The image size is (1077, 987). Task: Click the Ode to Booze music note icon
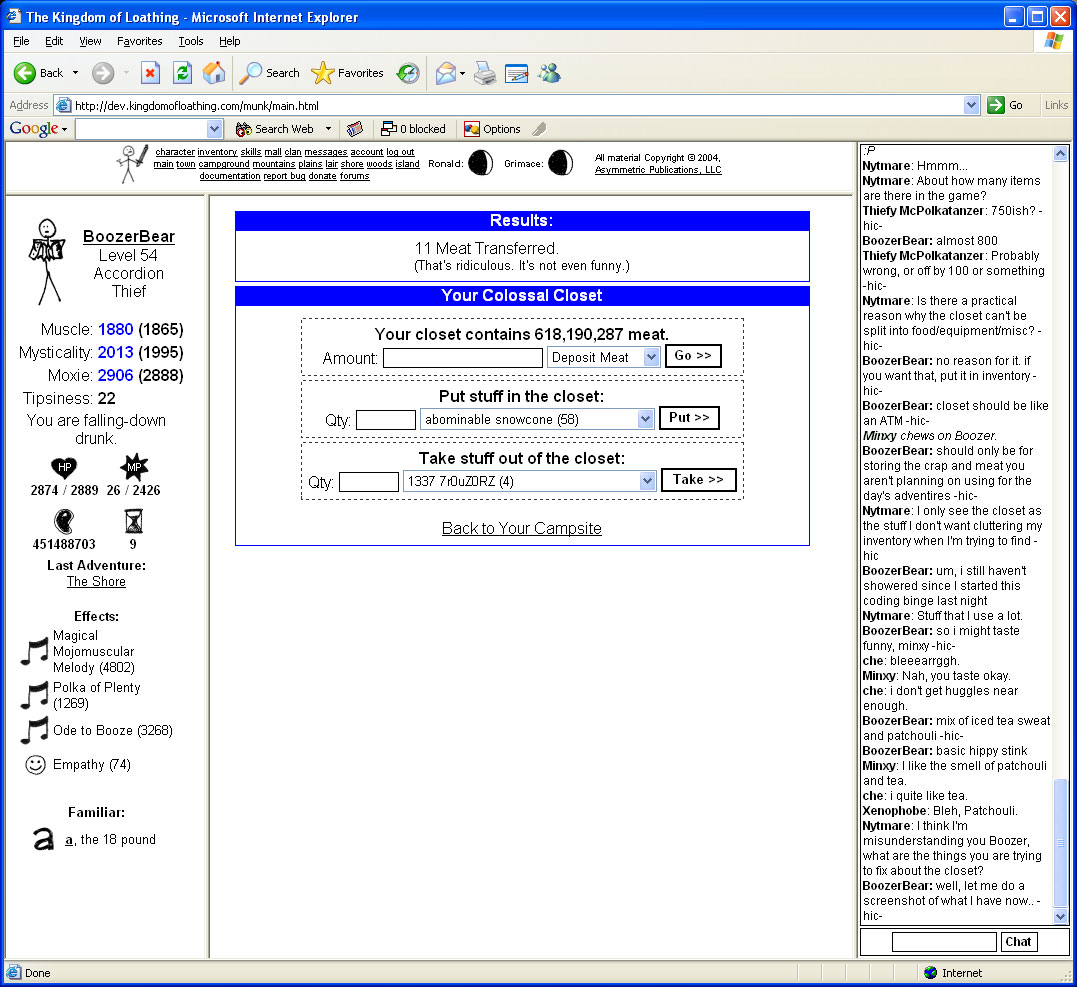[35, 731]
